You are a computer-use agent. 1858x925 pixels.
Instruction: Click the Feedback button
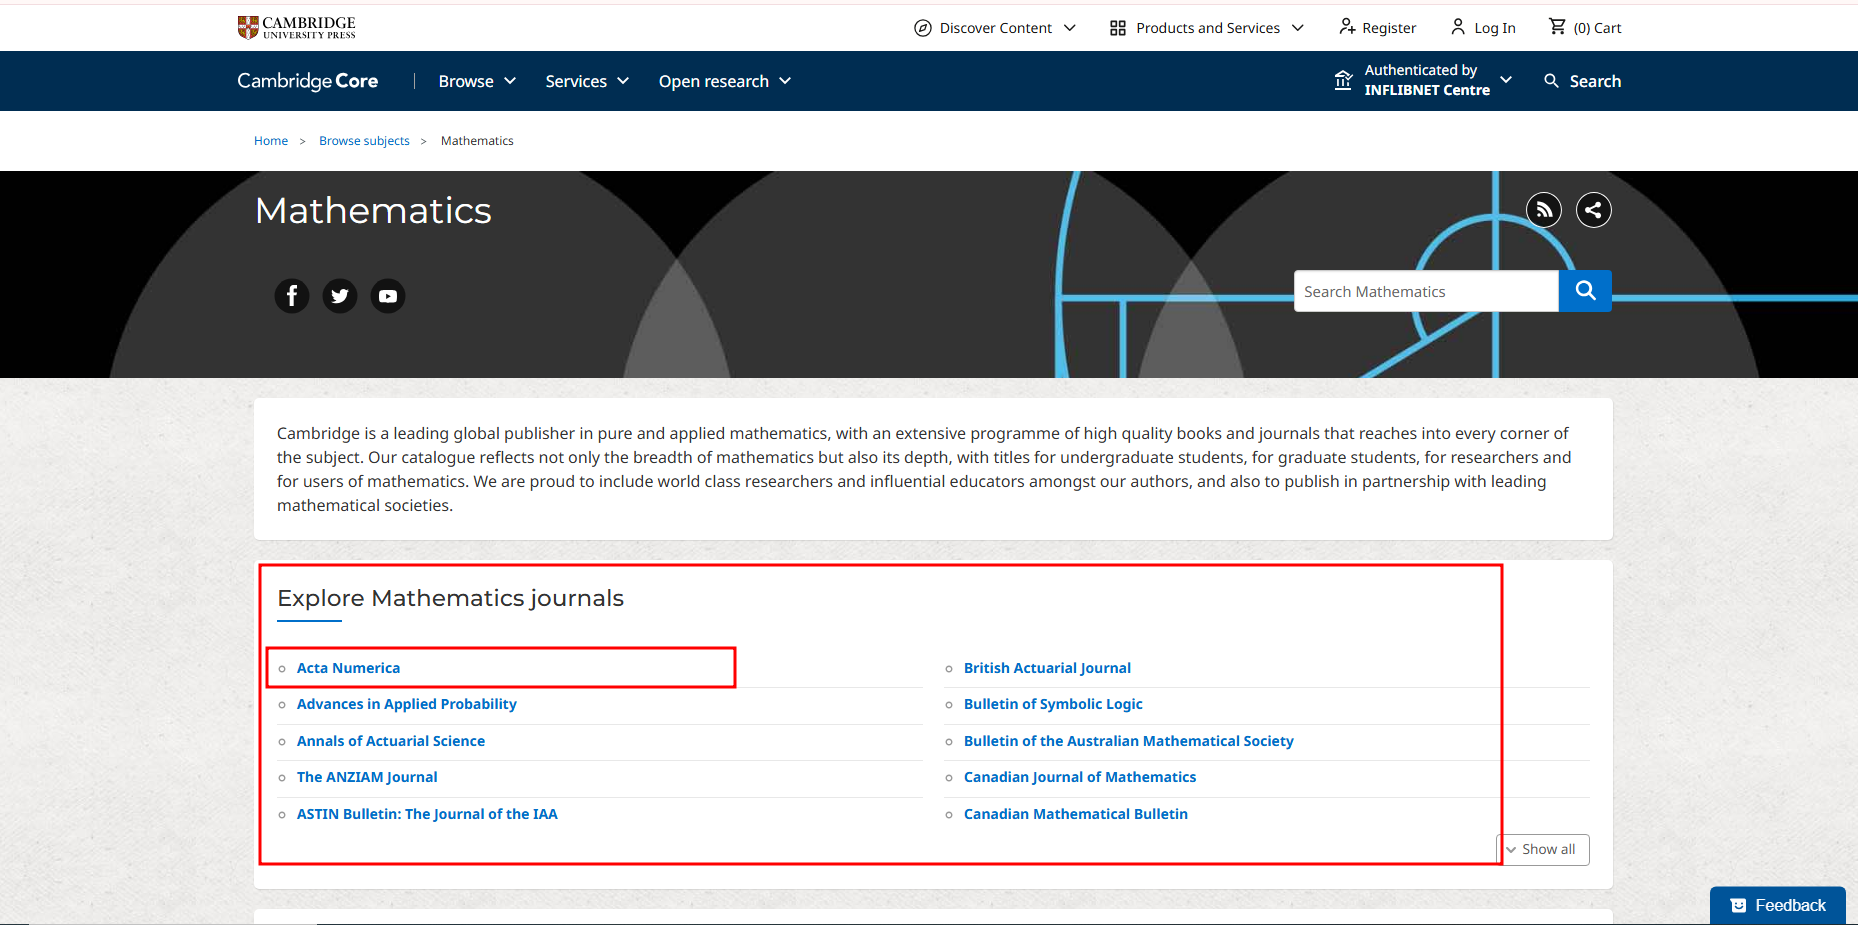coord(1777,905)
